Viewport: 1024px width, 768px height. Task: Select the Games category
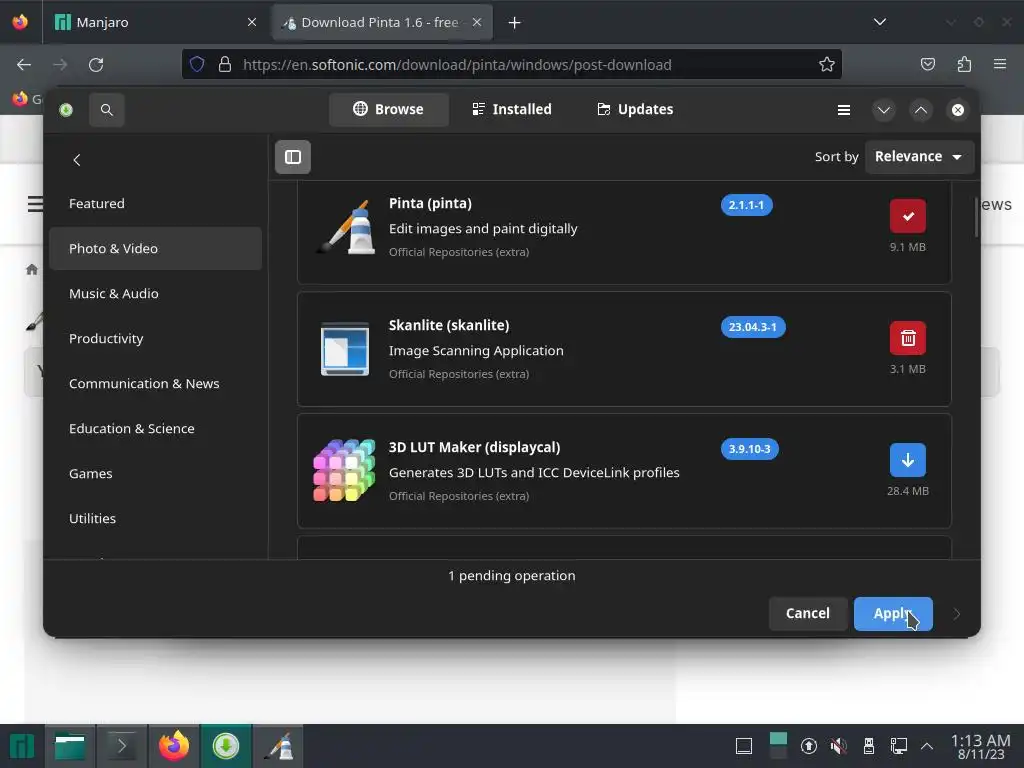point(155,473)
